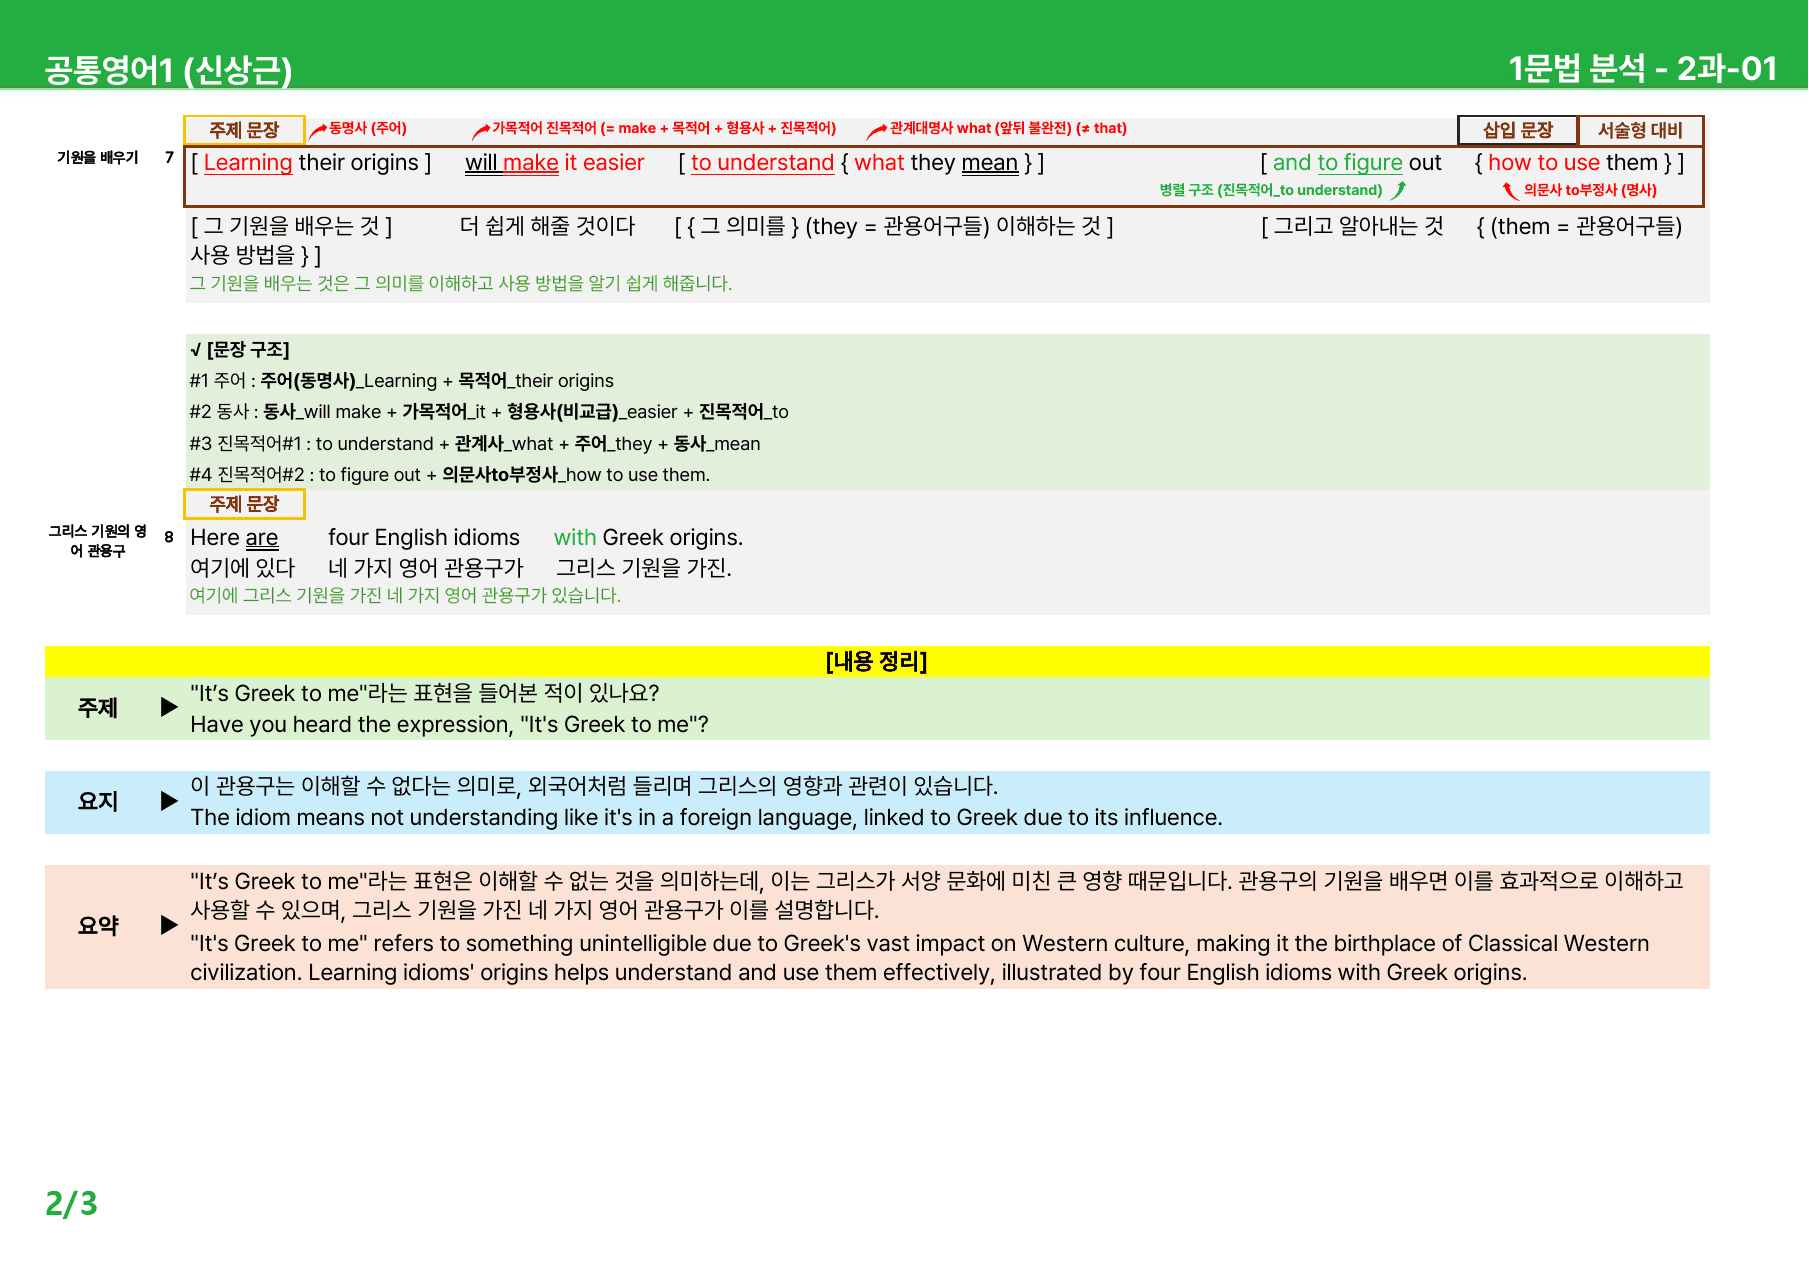This screenshot has height=1278, width=1809.
Task: Click the green phrase and to figure
Action: click(1337, 163)
